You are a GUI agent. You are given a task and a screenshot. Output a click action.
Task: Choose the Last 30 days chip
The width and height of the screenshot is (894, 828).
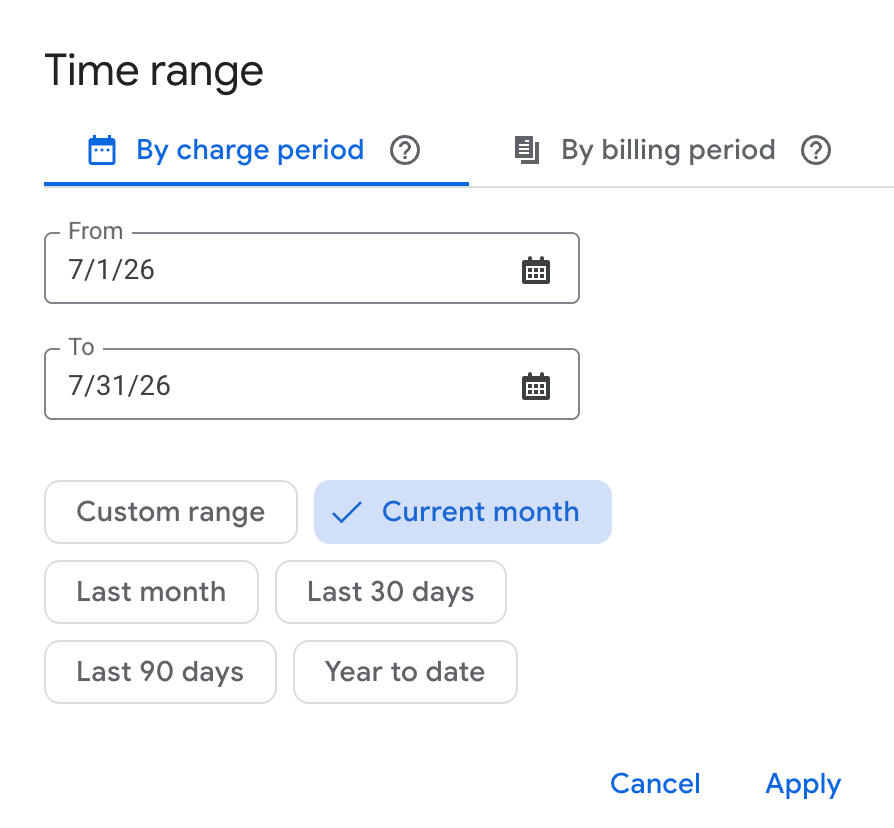click(x=391, y=592)
